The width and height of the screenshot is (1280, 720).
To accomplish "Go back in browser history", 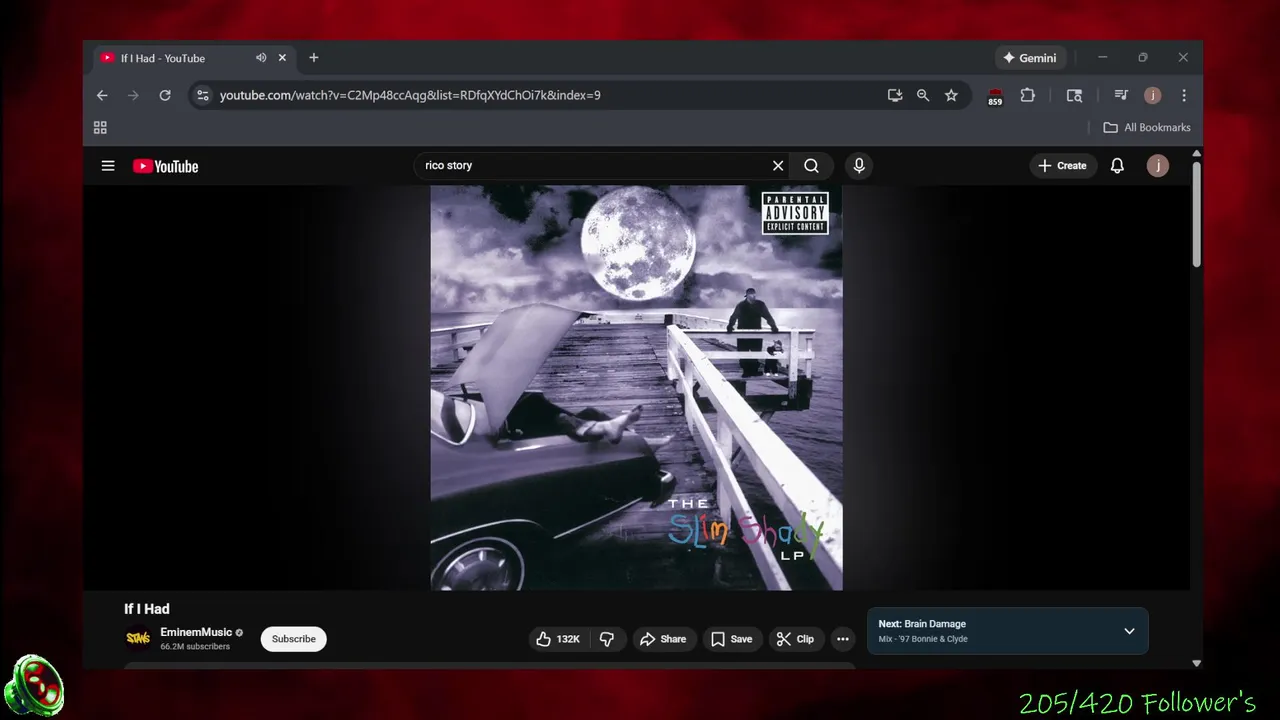I will point(102,95).
